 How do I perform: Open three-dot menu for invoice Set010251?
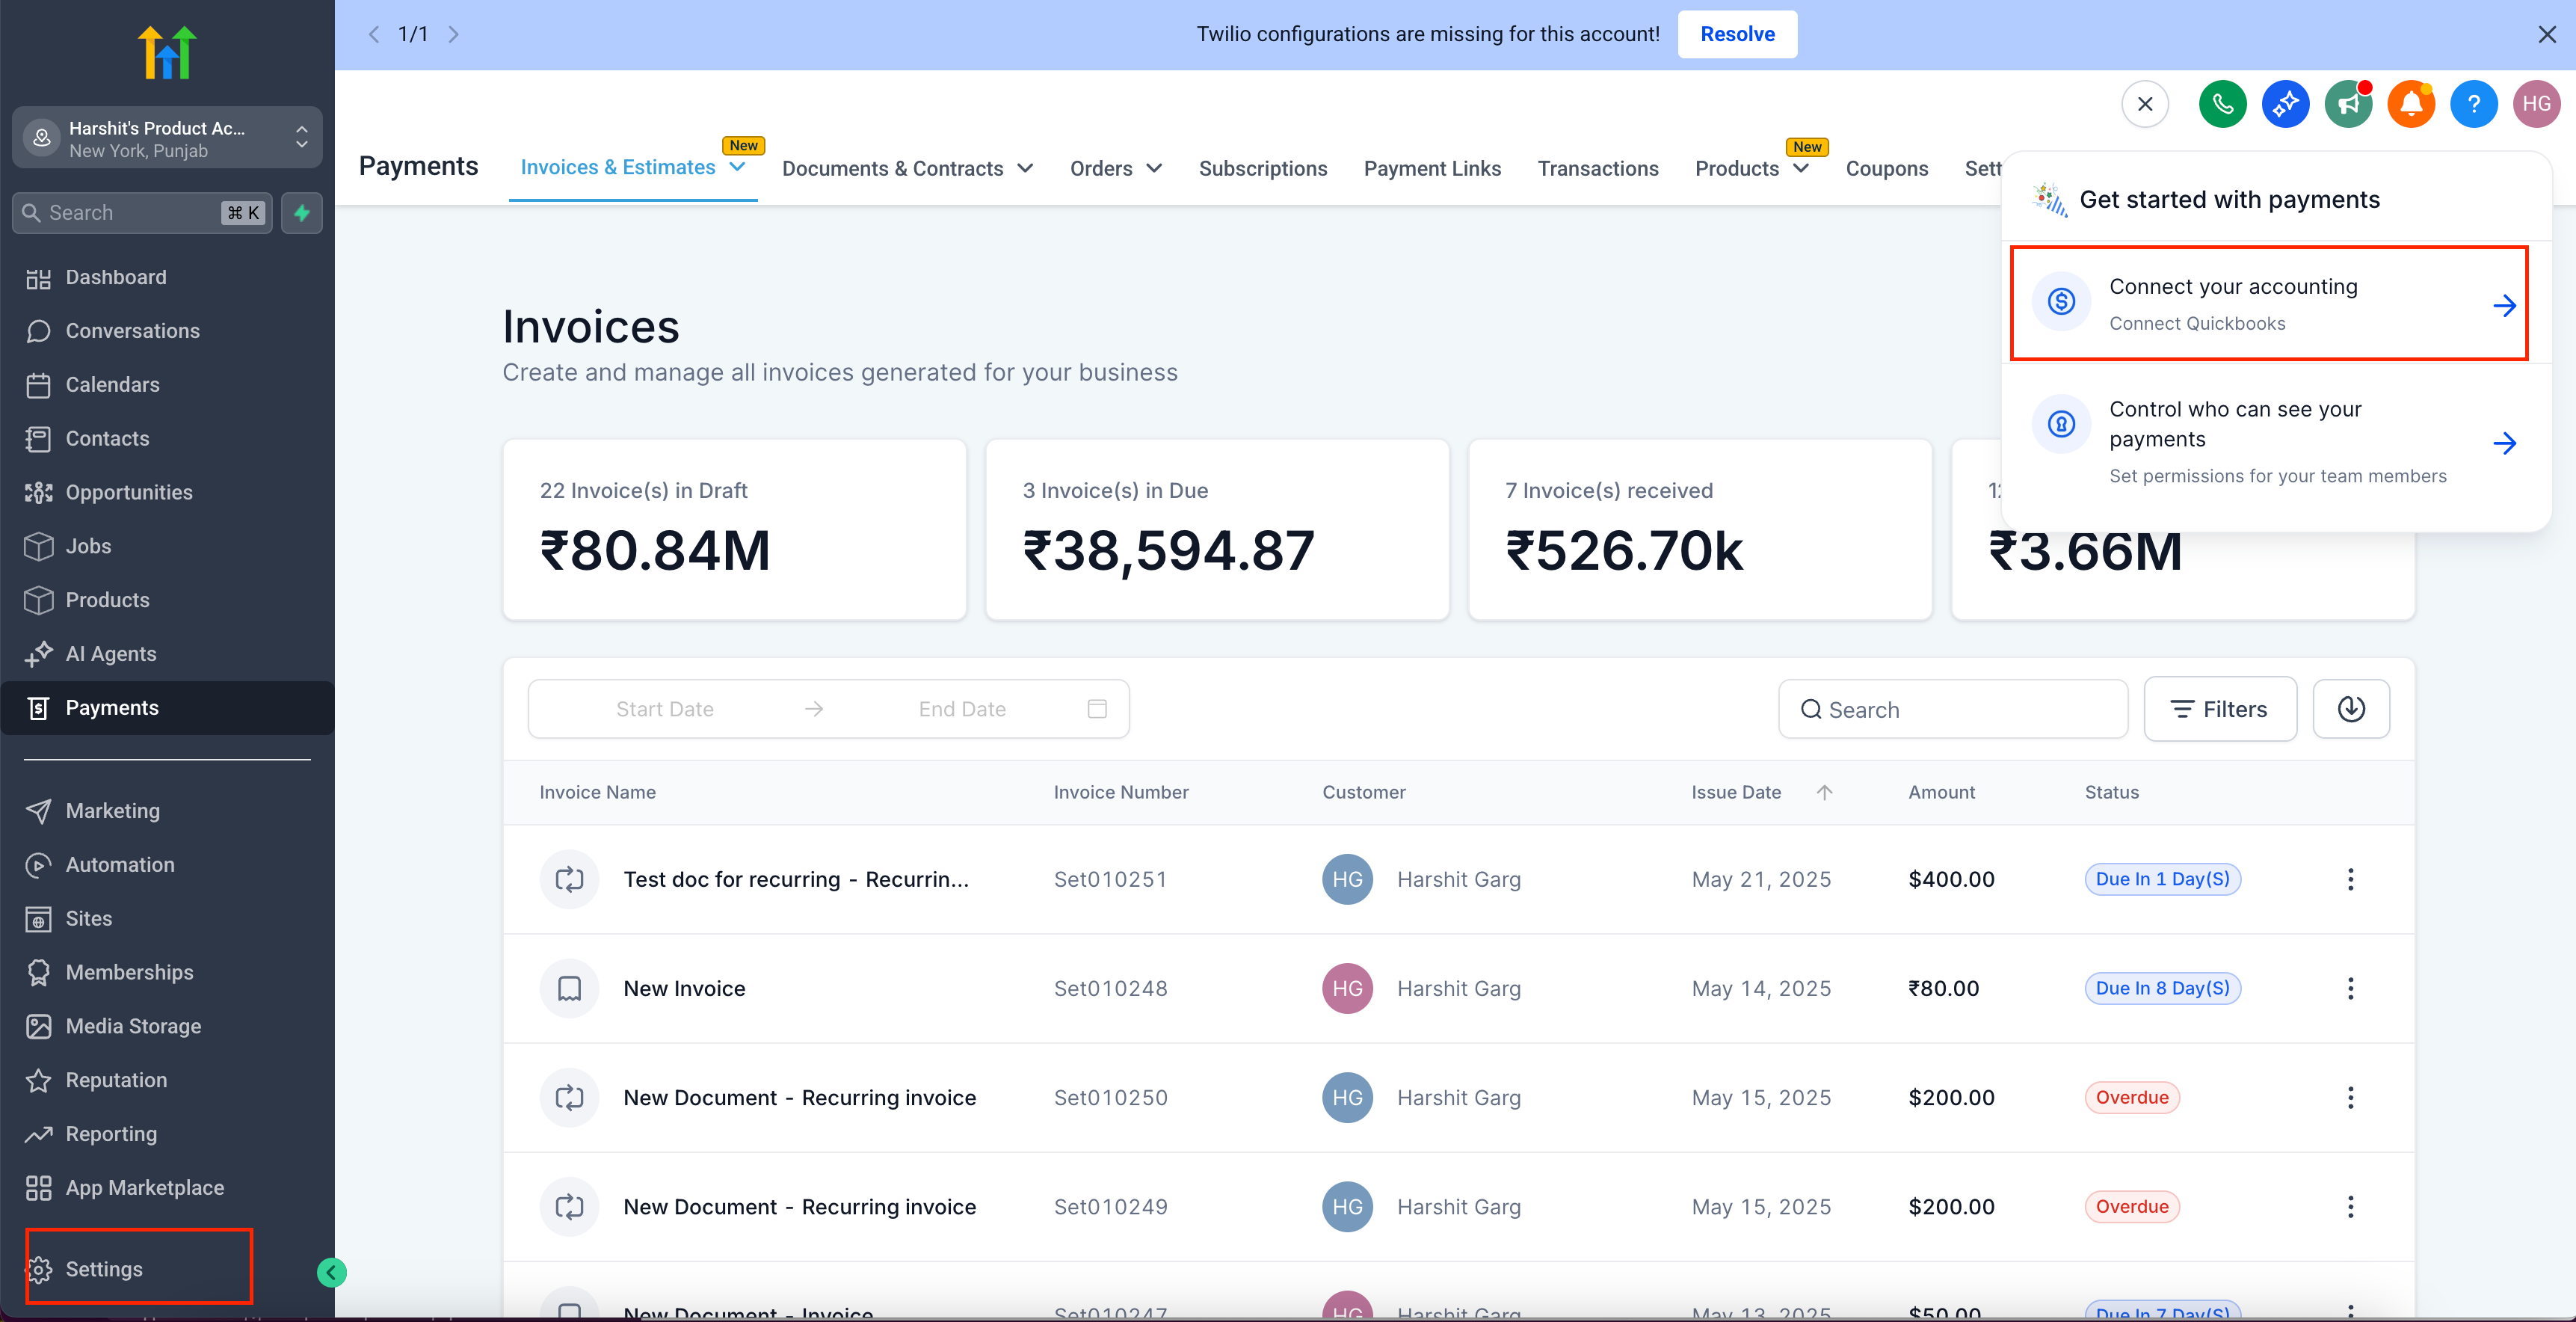(x=2350, y=879)
